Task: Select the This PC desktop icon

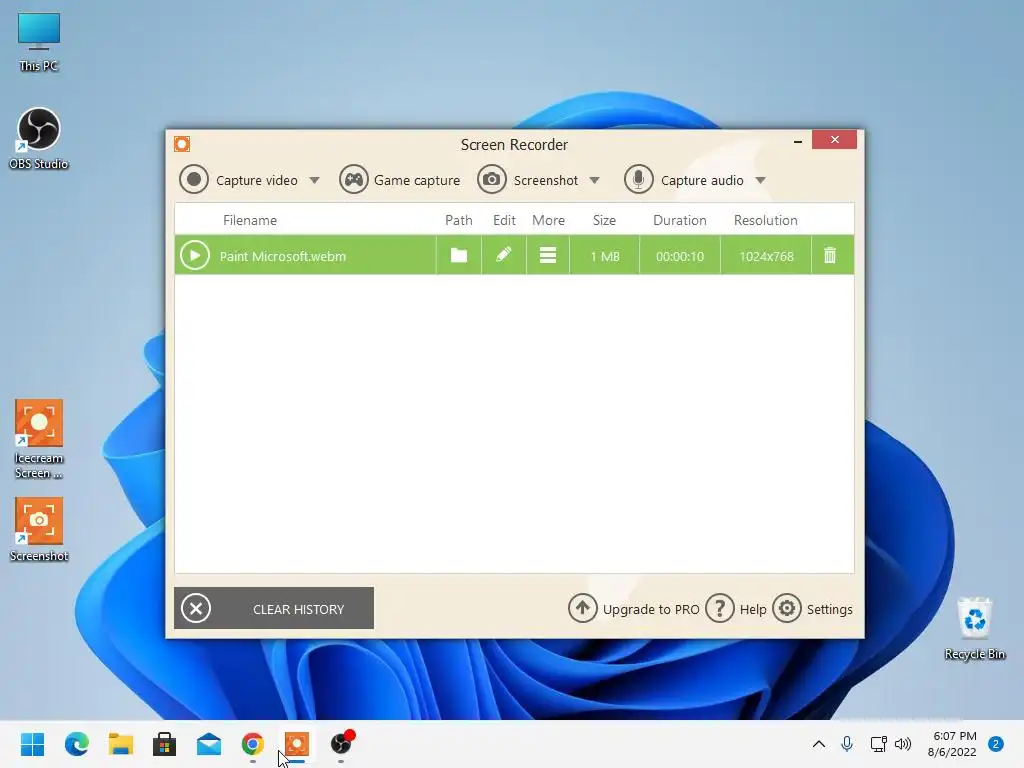Action: (39, 42)
